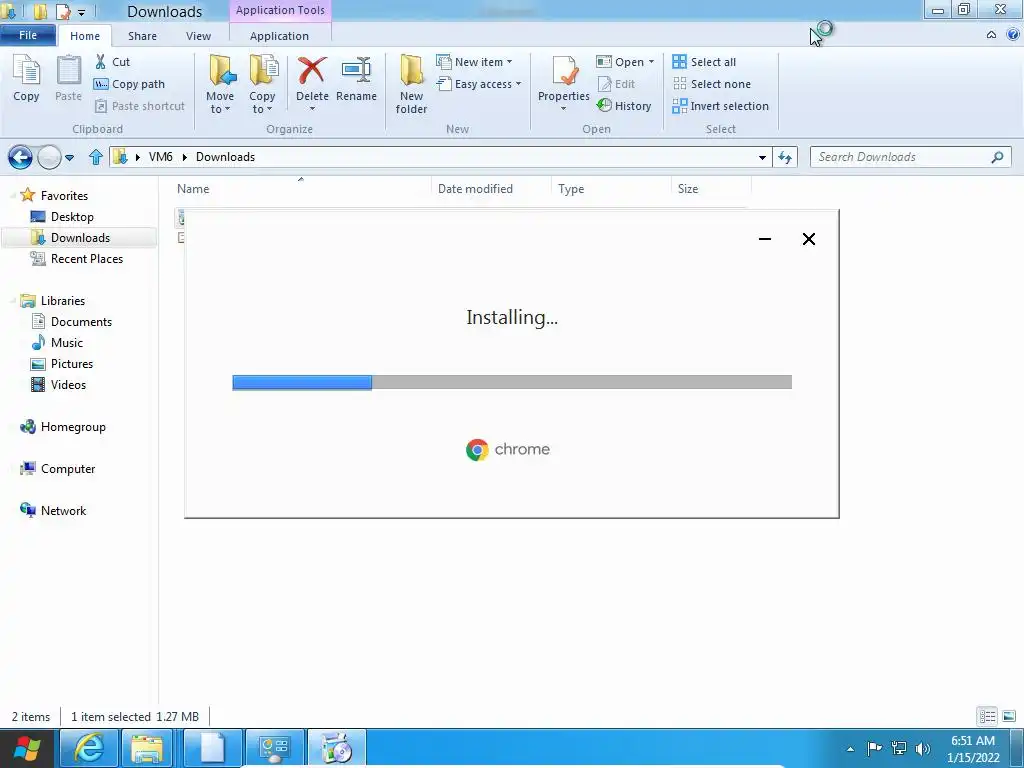Click the Chrome installing progress bar
The width and height of the screenshot is (1024, 768).
pyautogui.click(x=512, y=382)
